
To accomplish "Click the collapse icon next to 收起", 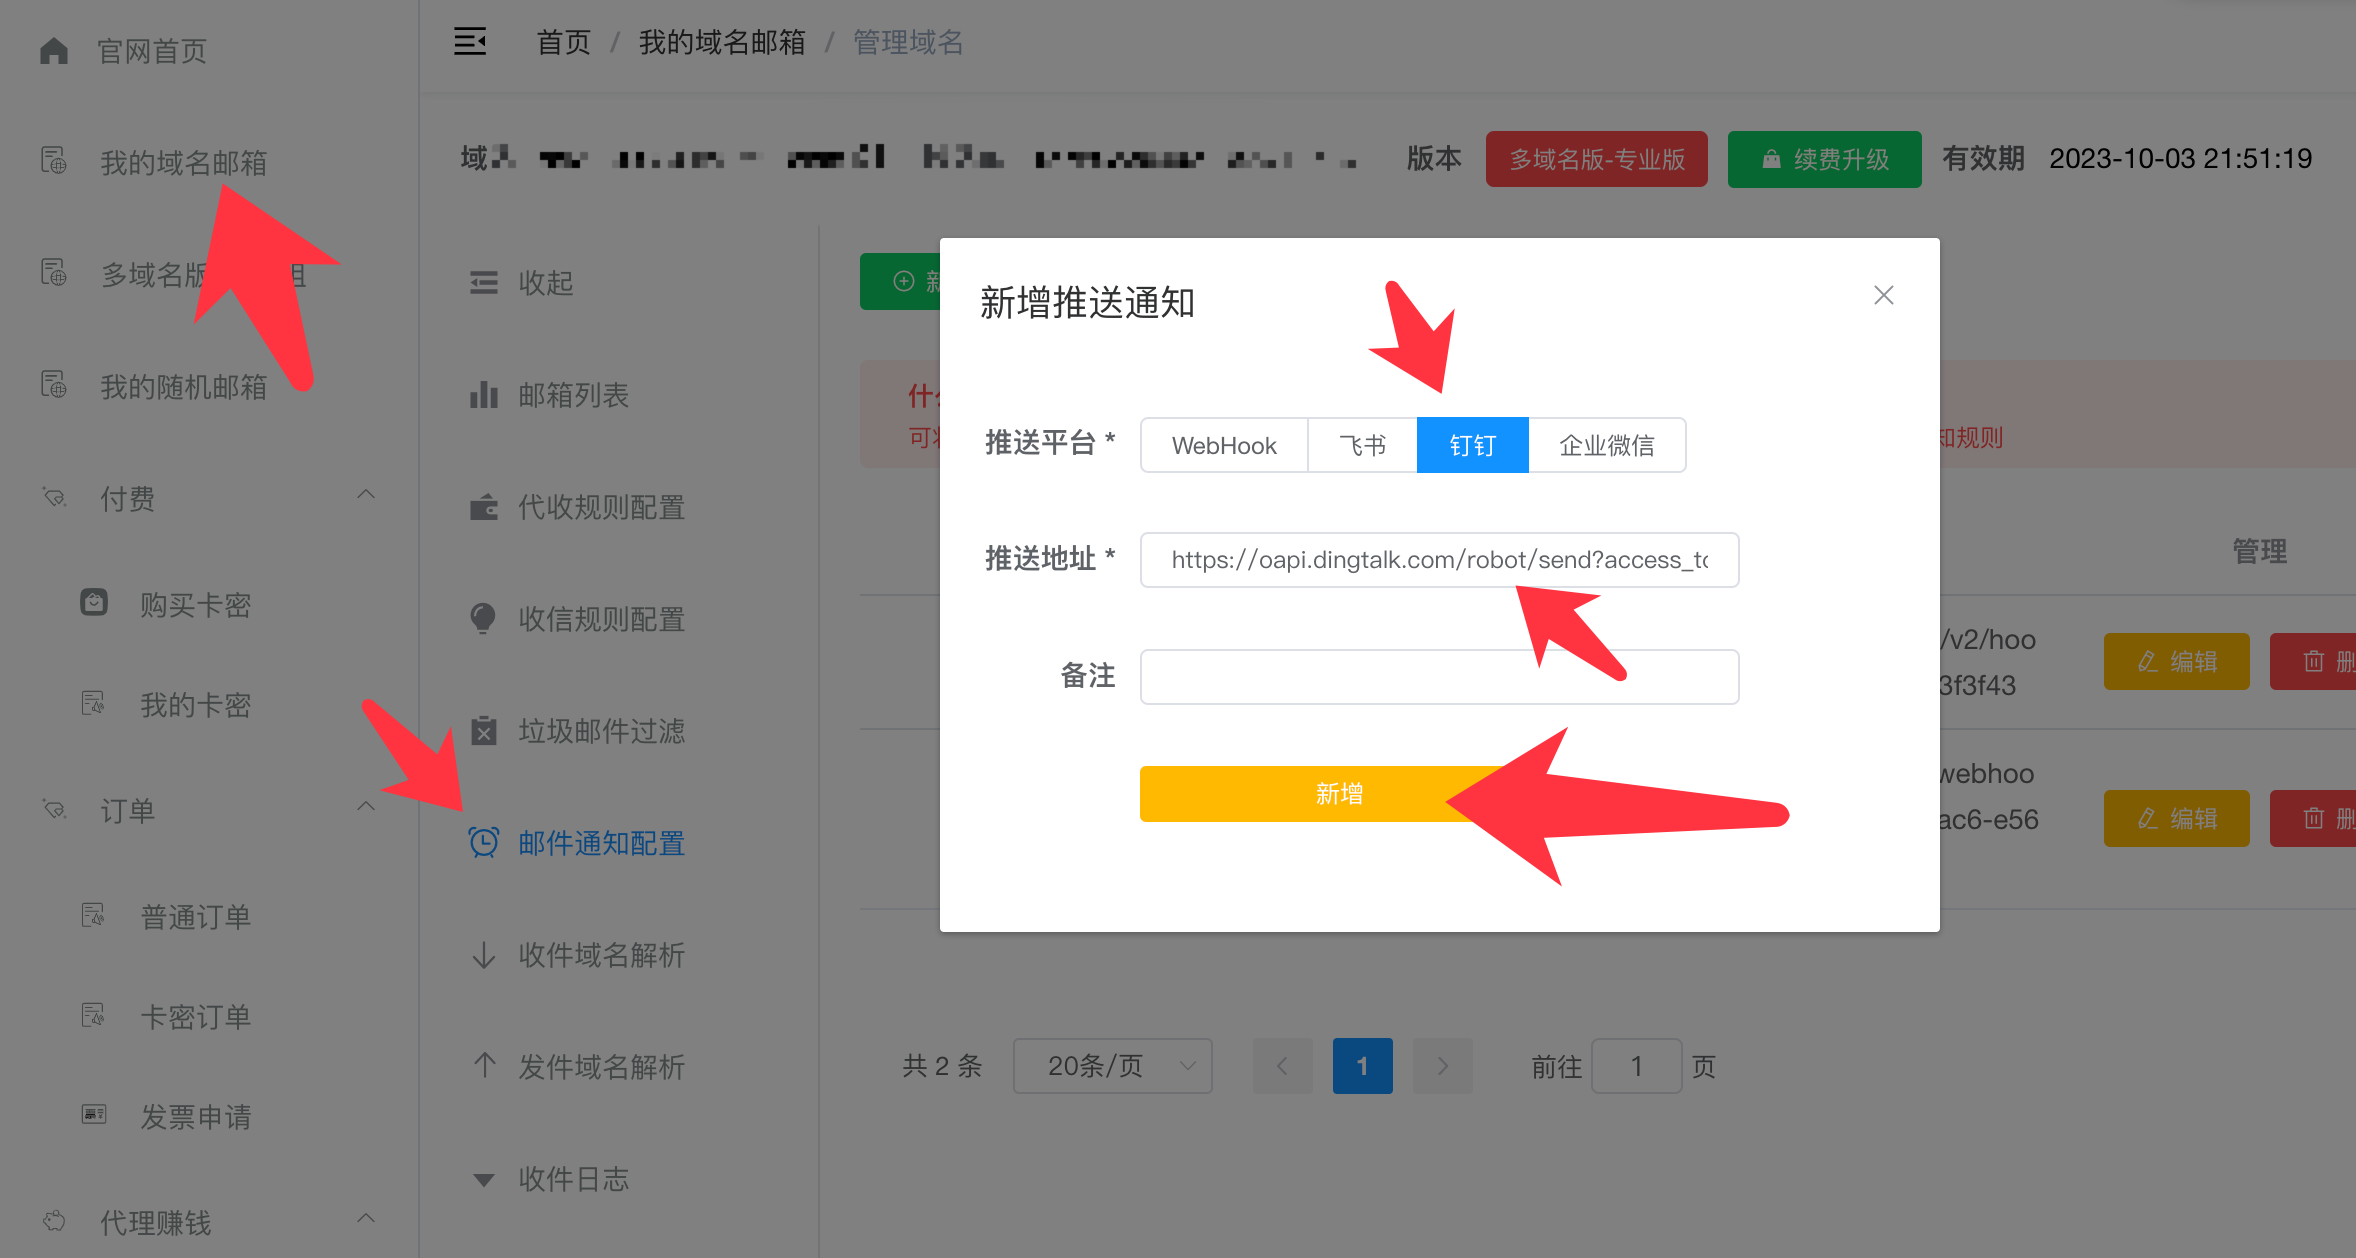I will click(x=484, y=283).
